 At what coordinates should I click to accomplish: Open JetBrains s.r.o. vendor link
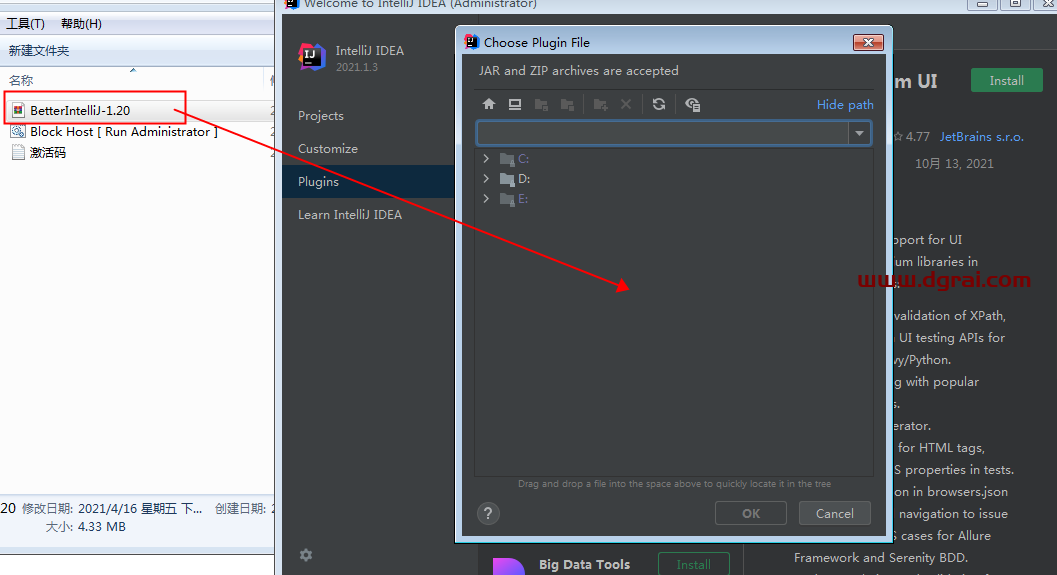[982, 137]
